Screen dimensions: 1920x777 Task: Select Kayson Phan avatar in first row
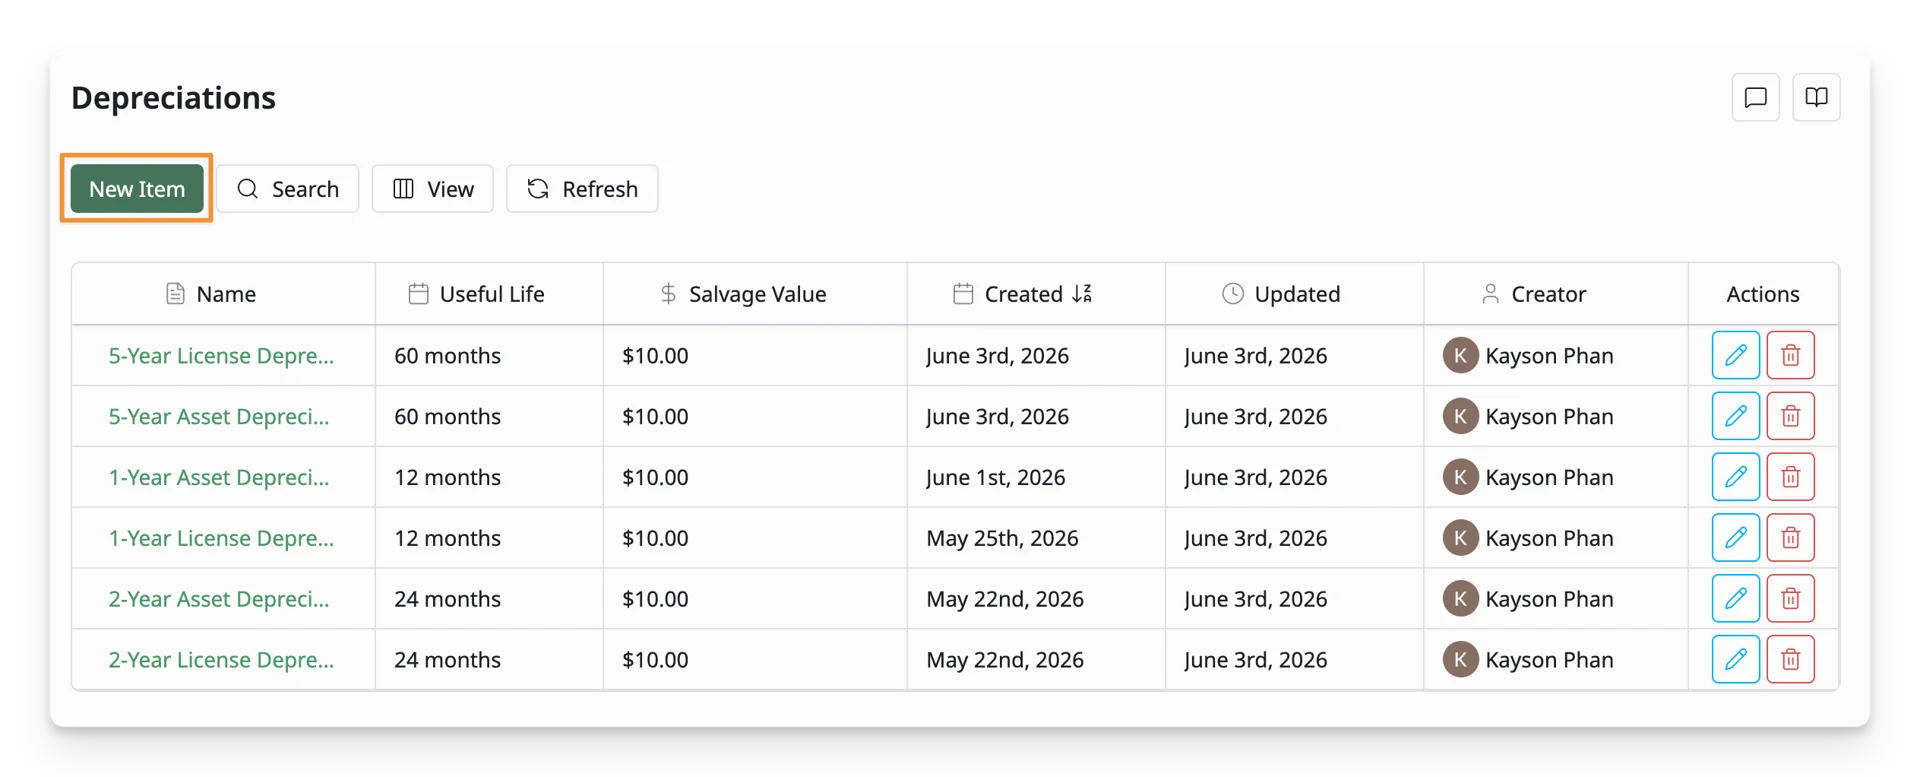click(1460, 355)
